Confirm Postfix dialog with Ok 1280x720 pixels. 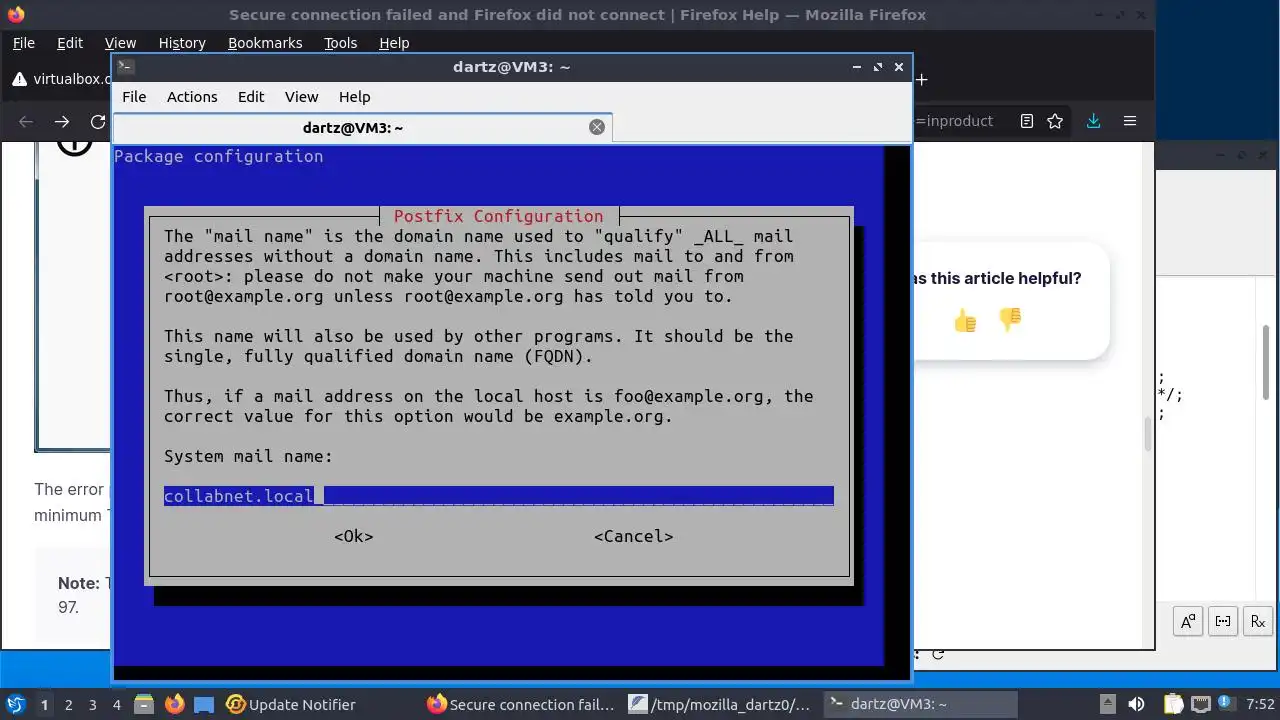[x=354, y=536]
